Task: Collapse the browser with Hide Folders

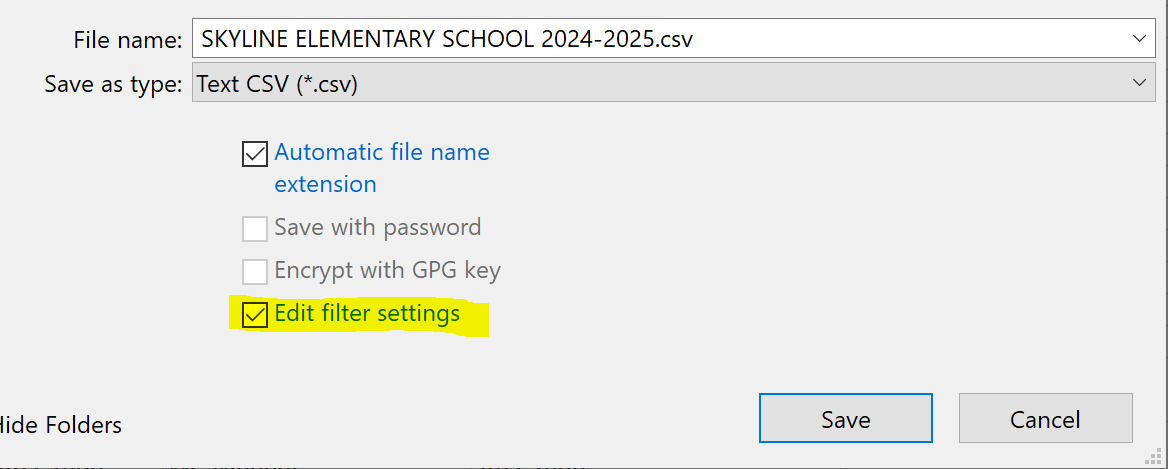Action: (60, 425)
